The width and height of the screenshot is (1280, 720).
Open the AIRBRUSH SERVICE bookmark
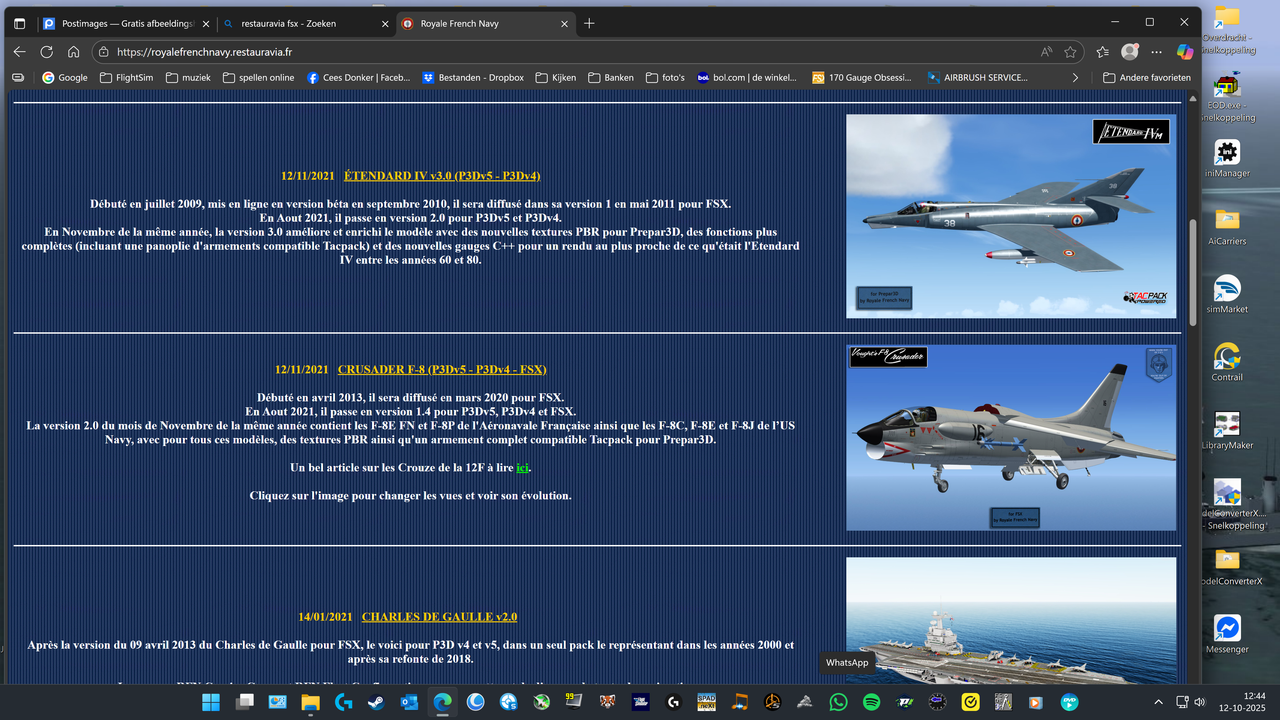click(978, 77)
